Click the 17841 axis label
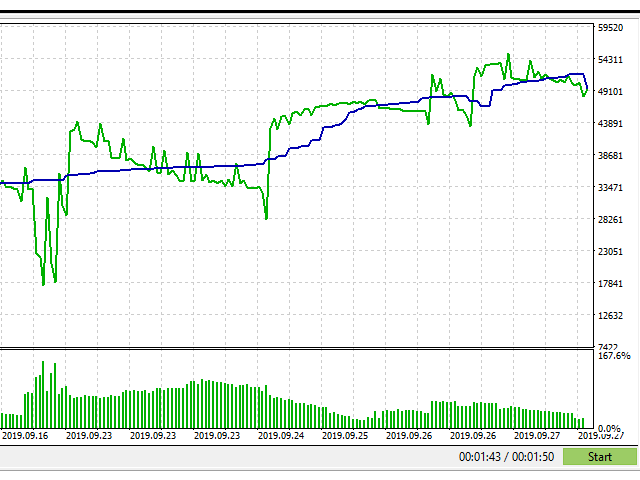 [x=611, y=283]
